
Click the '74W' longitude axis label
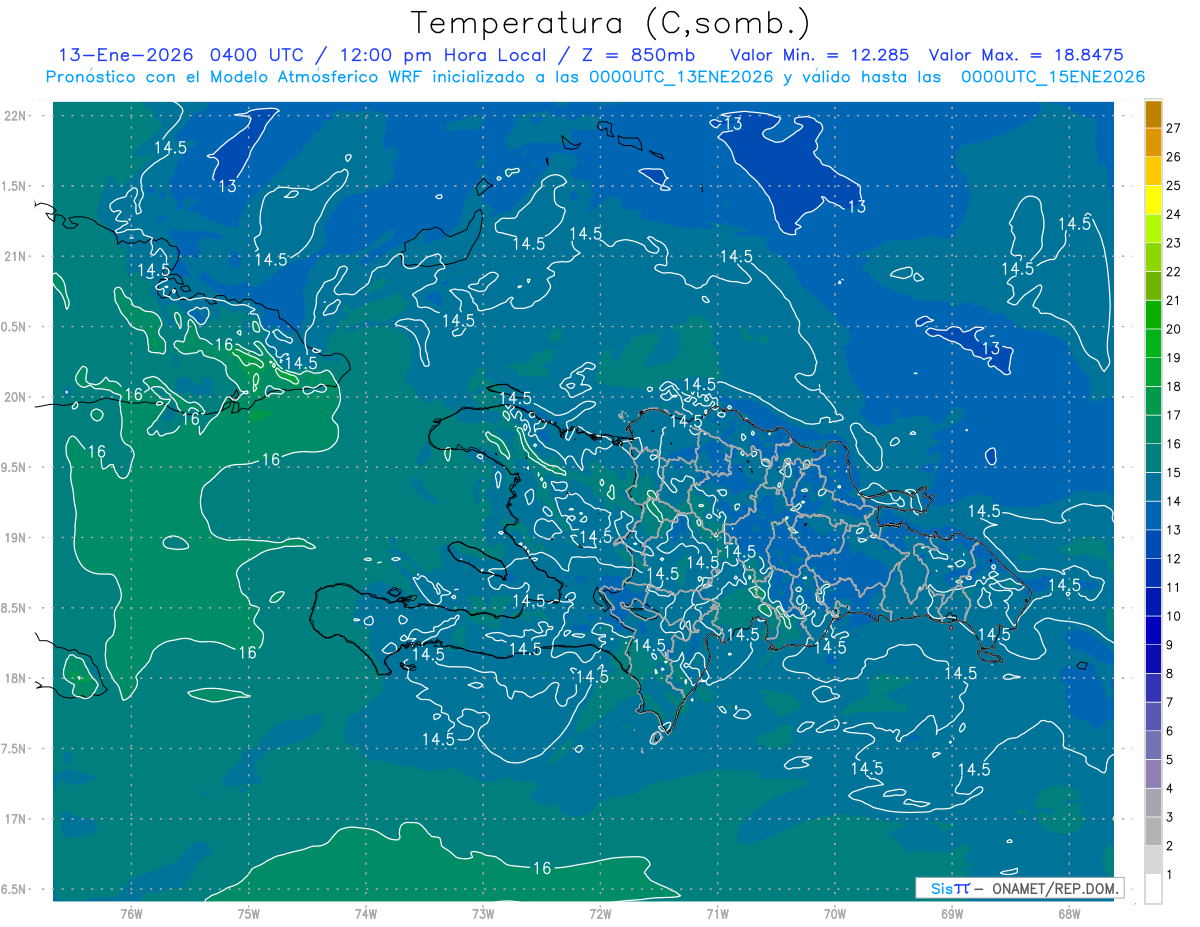tap(365, 913)
